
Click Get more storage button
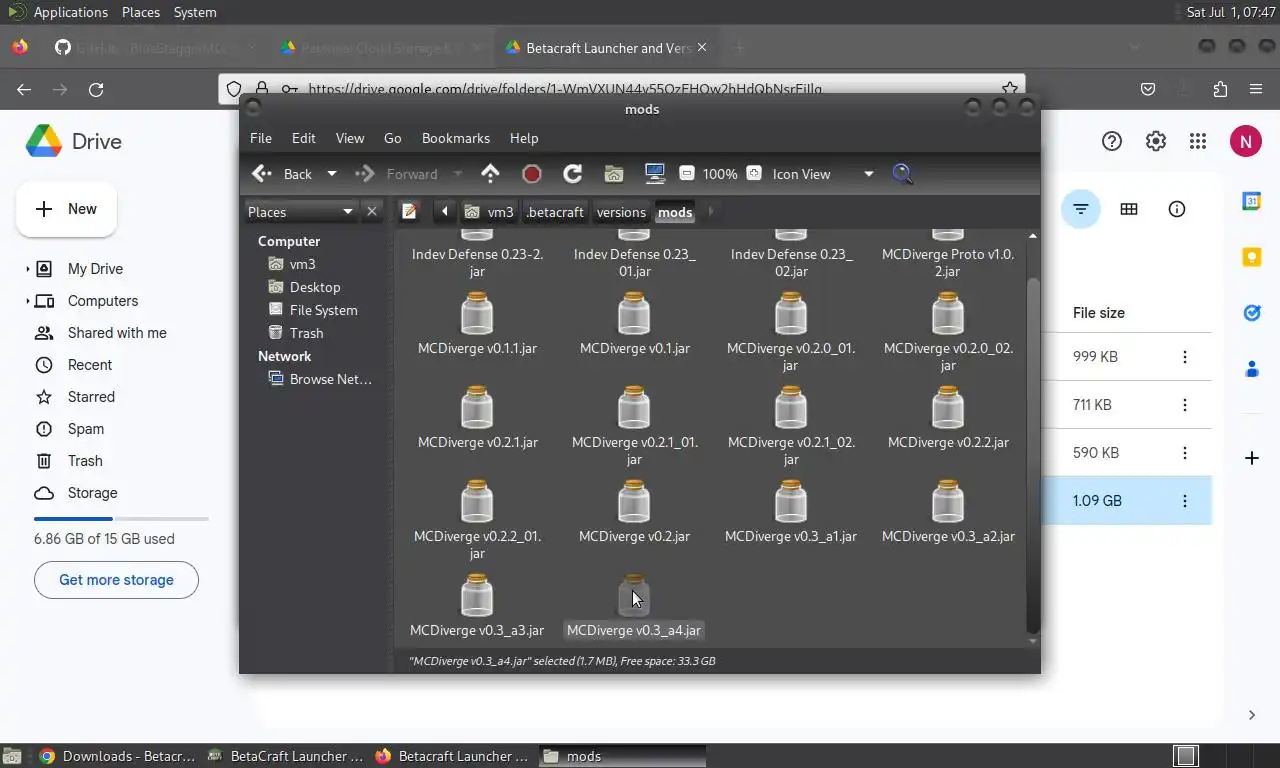(116, 580)
